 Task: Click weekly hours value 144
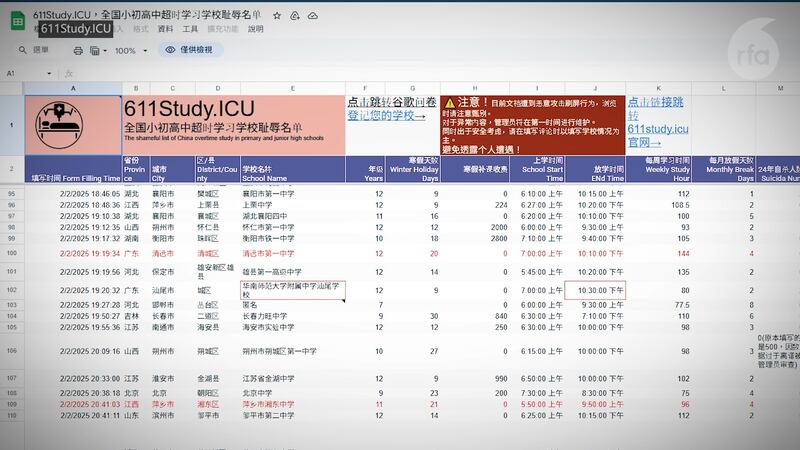click(x=683, y=254)
